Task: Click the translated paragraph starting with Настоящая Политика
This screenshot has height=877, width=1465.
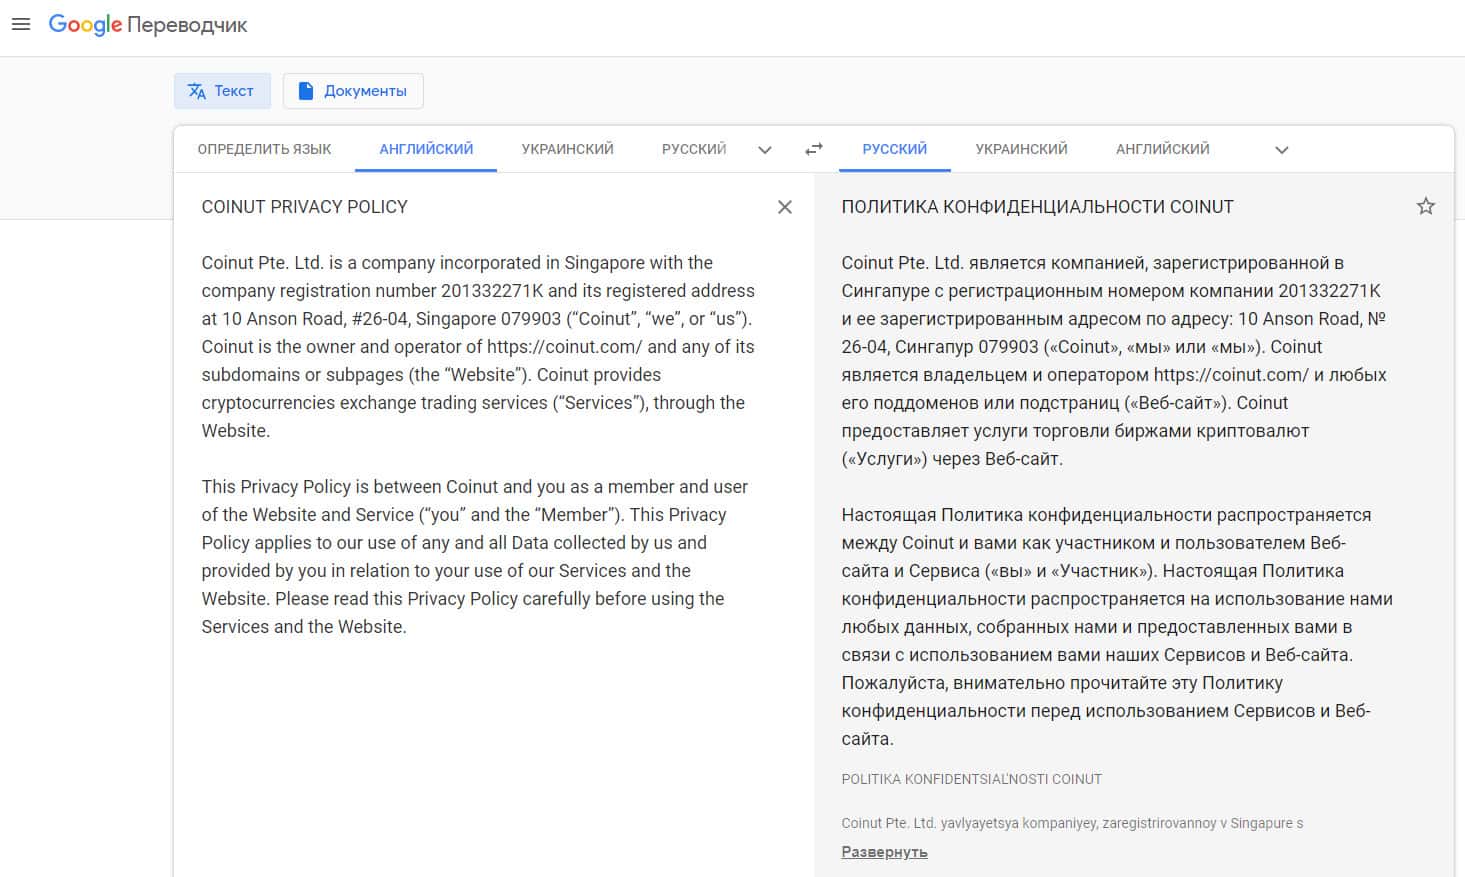Action: click(x=1117, y=627)
